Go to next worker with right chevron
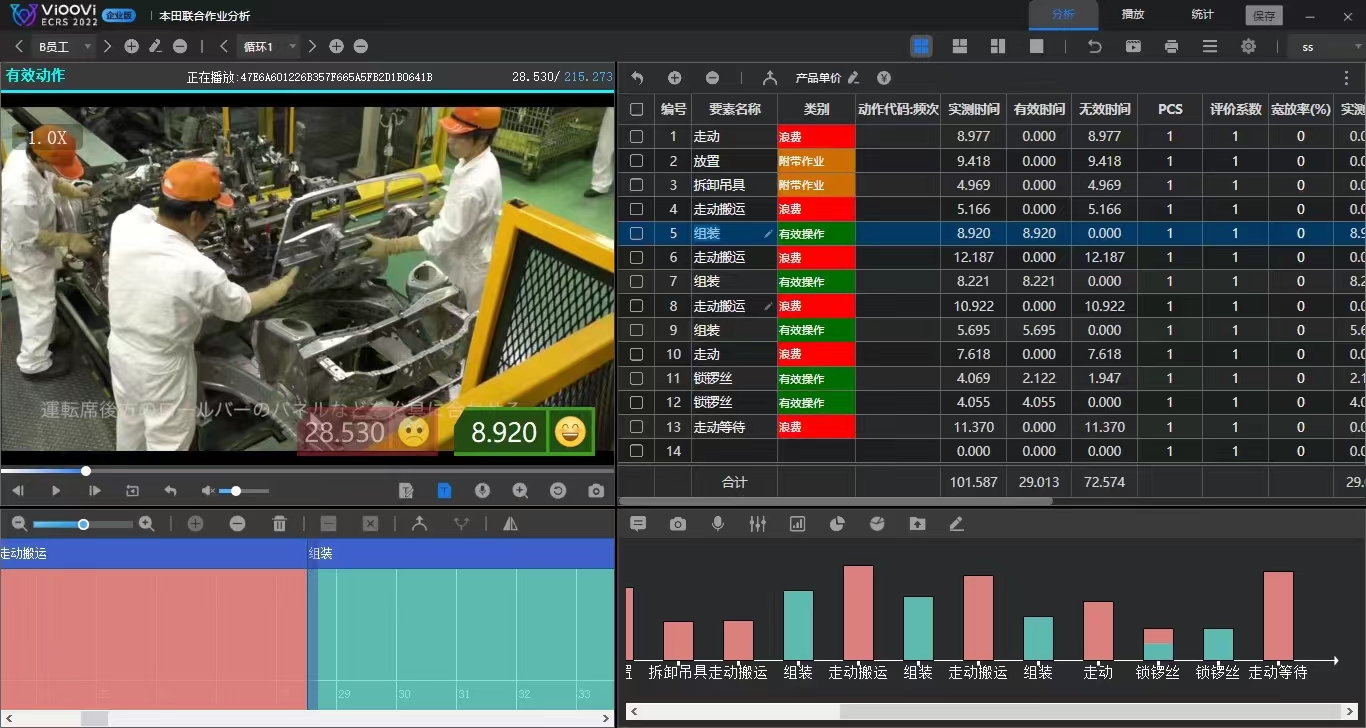1366x728 pixels. pos(108,47)
